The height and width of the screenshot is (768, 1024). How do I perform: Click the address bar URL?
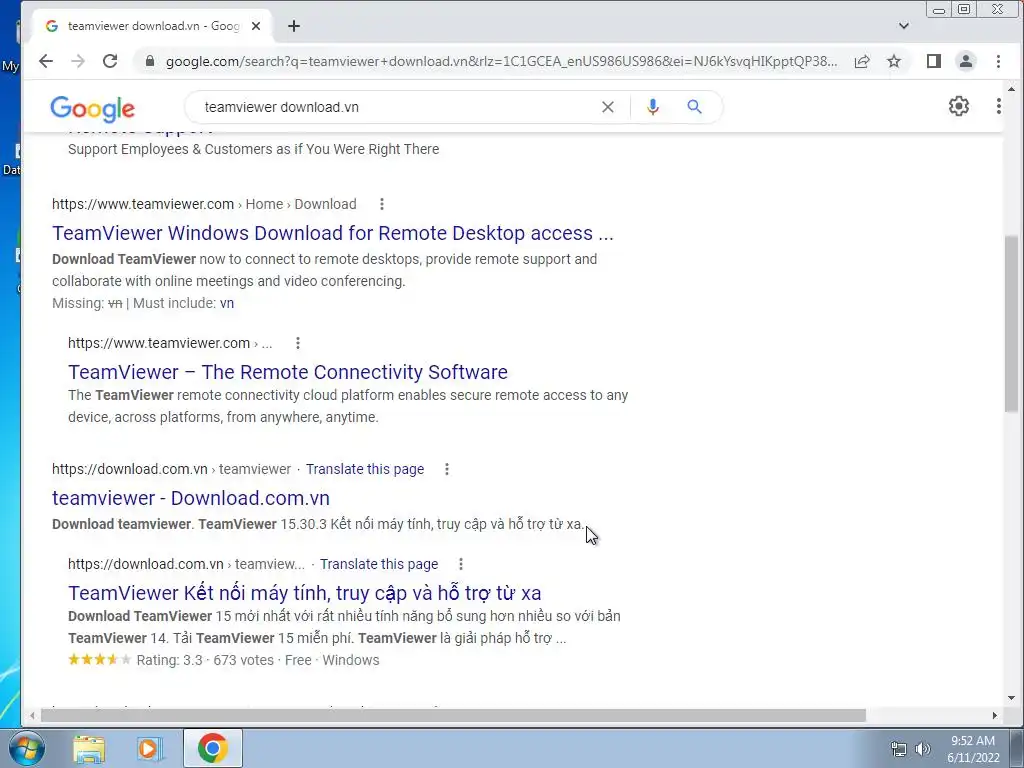coord(501,61)
